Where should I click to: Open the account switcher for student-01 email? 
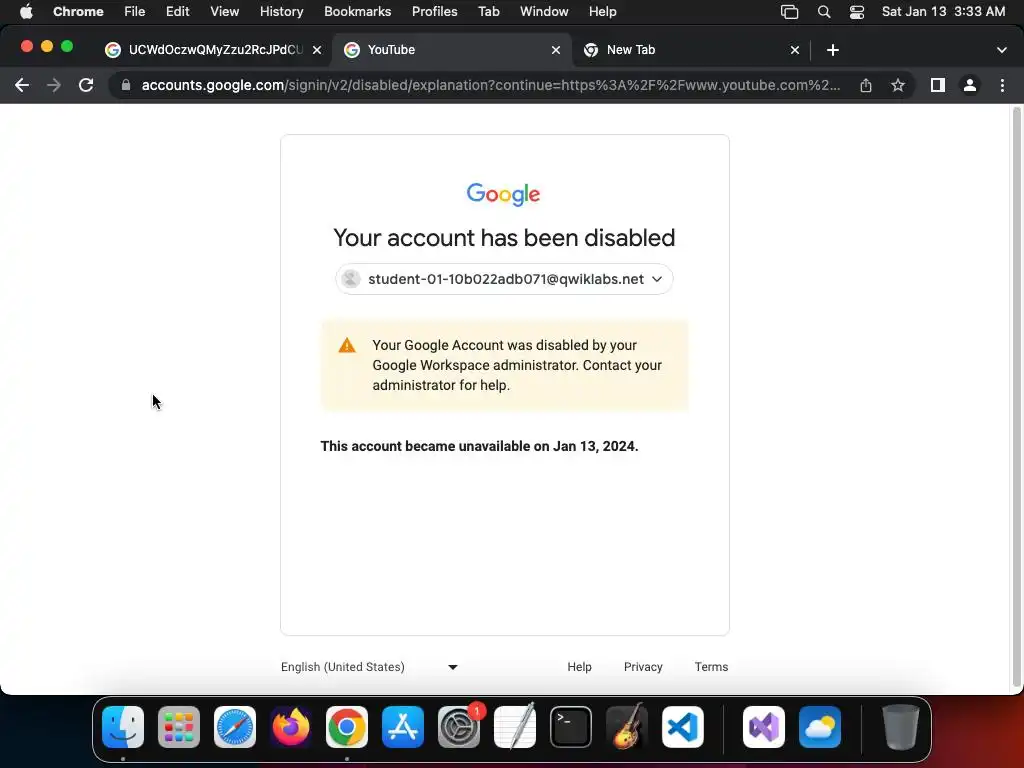504,279
